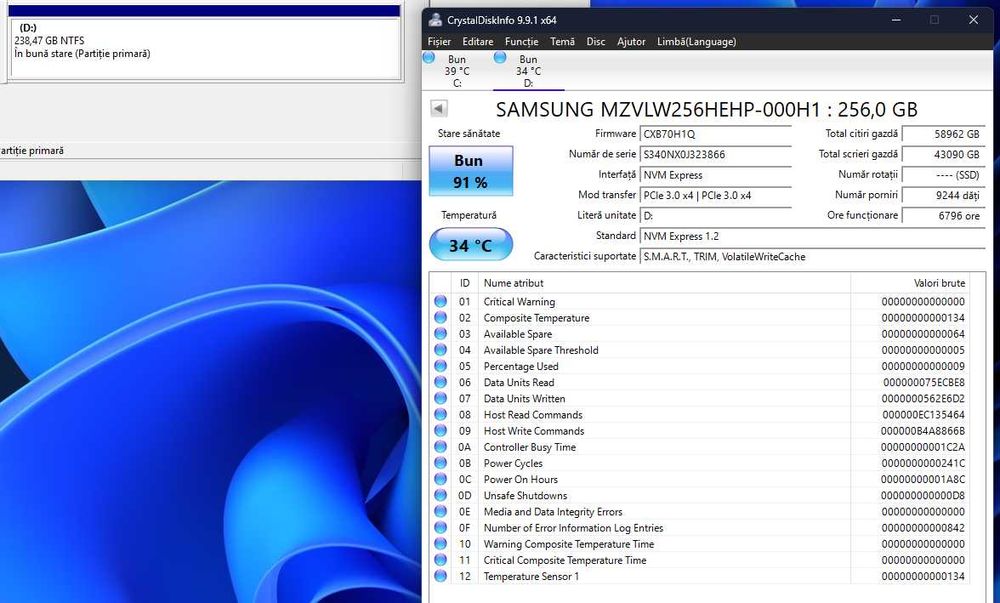Click the Nume atribut column header
The height and width of the screenshot is (603, 1000).
point(664,283)
